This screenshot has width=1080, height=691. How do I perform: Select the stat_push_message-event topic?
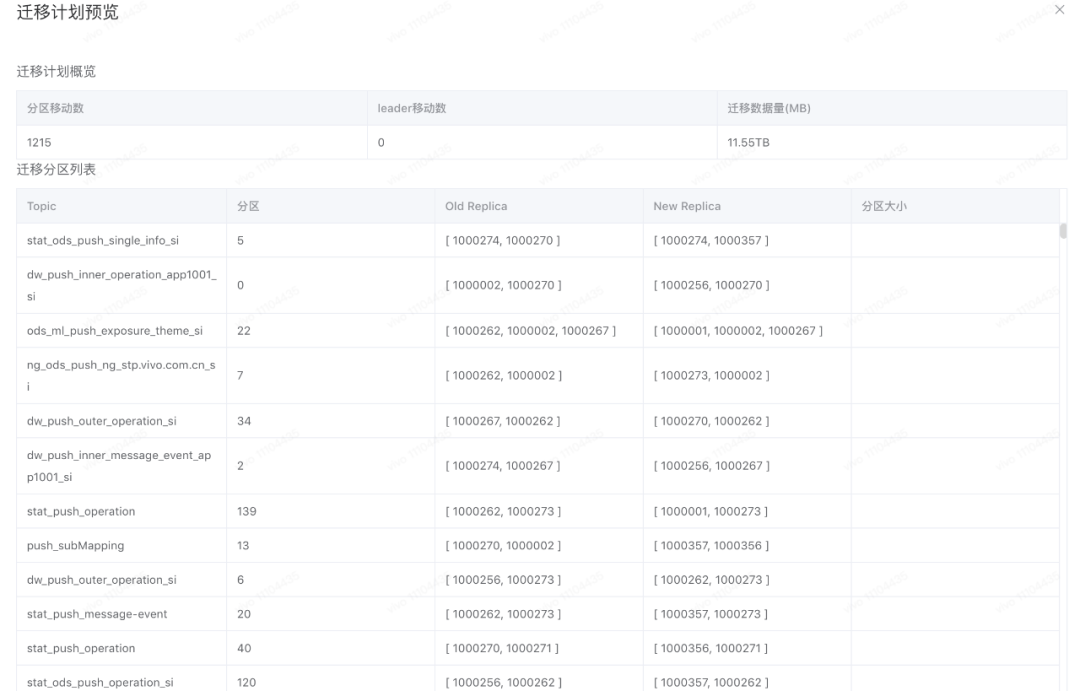coord(97,614)
